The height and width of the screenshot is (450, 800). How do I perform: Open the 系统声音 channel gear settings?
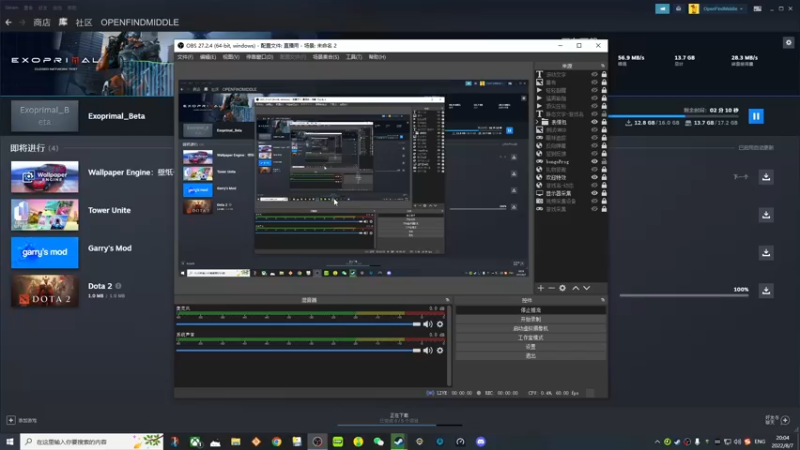440,351
